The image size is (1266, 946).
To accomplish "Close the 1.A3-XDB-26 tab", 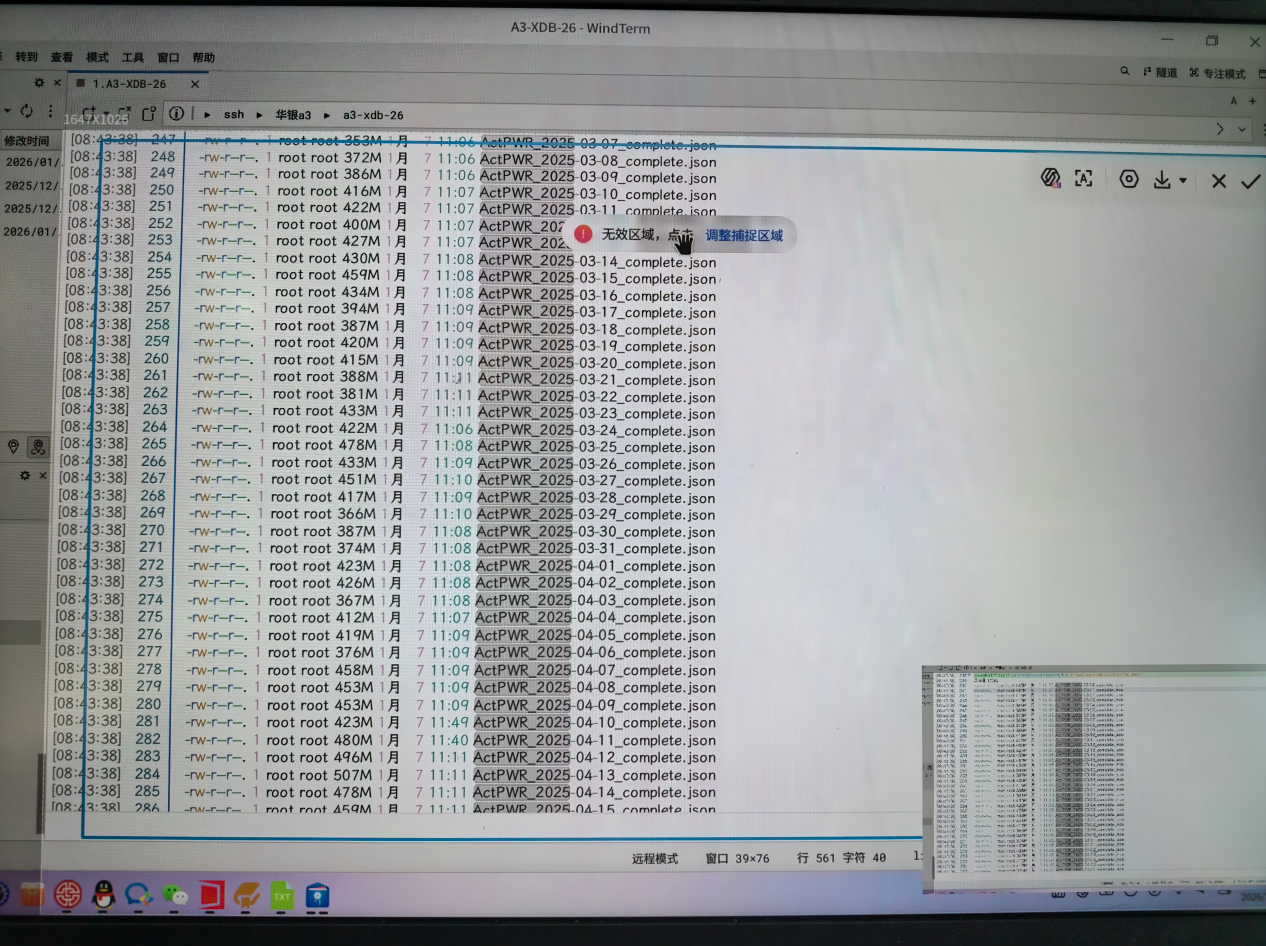I will click(x=195, y=84).
